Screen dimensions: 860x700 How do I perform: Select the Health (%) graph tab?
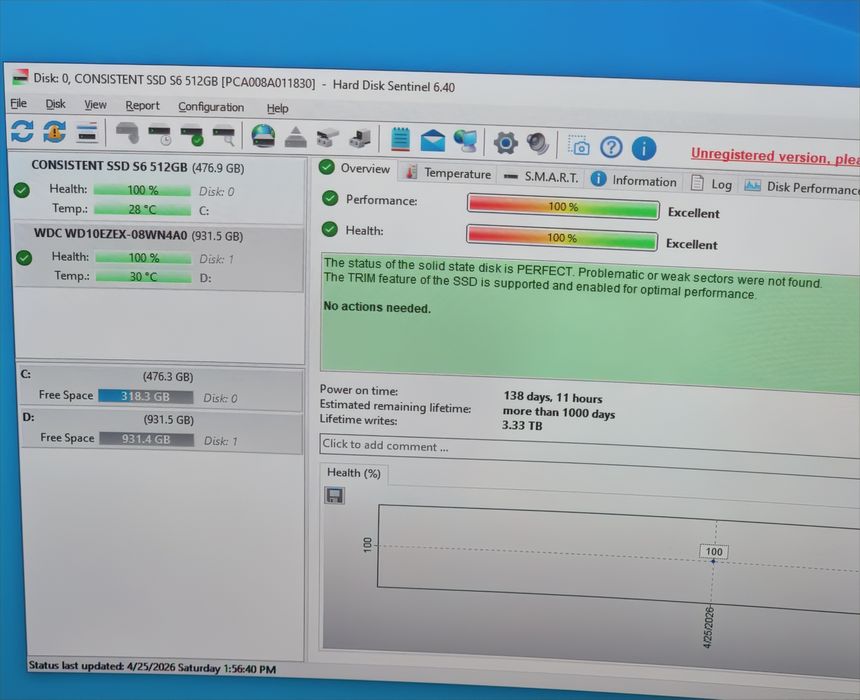pyautogui.click(x=354, y=472)
